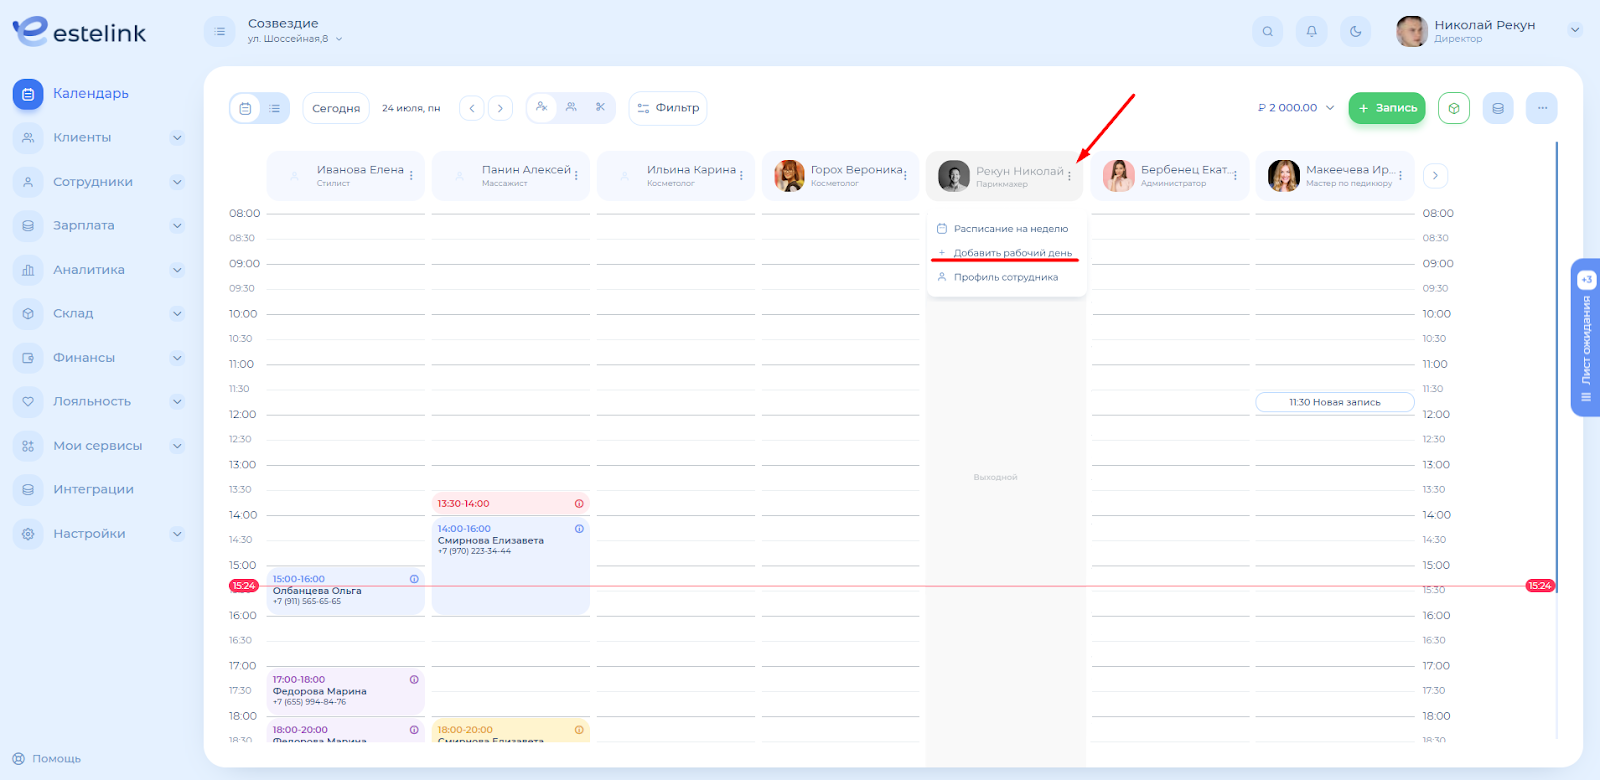Click the 15:24 current time marker
The height and width of the screenshot is (780, 1600).
click(244, 586)
